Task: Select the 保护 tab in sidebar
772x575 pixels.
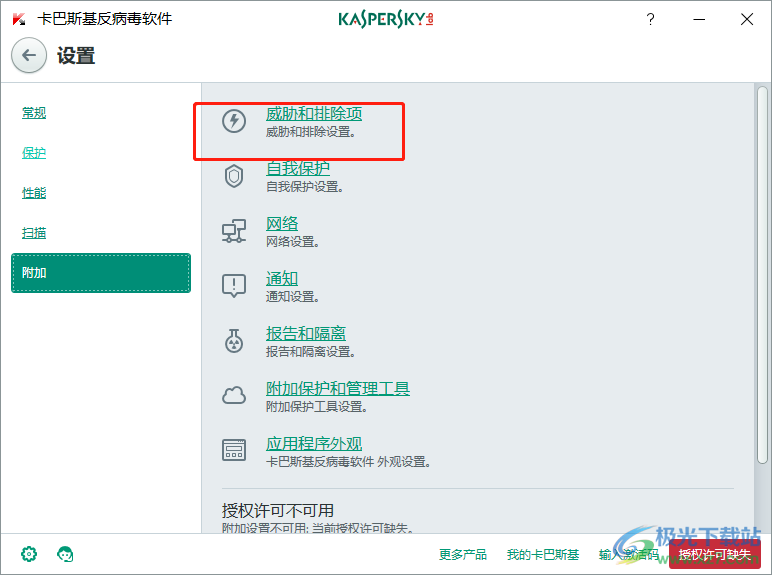Action: (x=34, y=153)
